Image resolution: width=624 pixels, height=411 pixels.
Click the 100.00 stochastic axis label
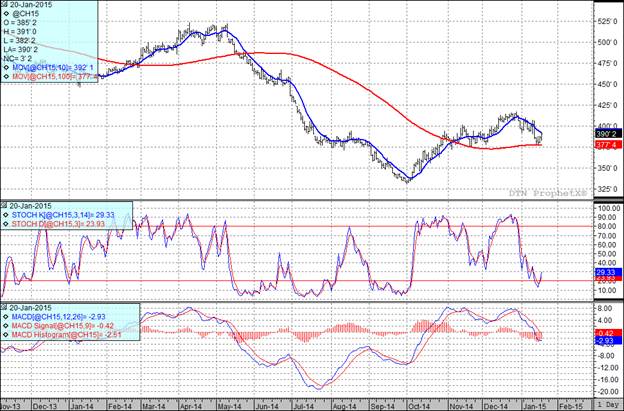coord(608,208)
